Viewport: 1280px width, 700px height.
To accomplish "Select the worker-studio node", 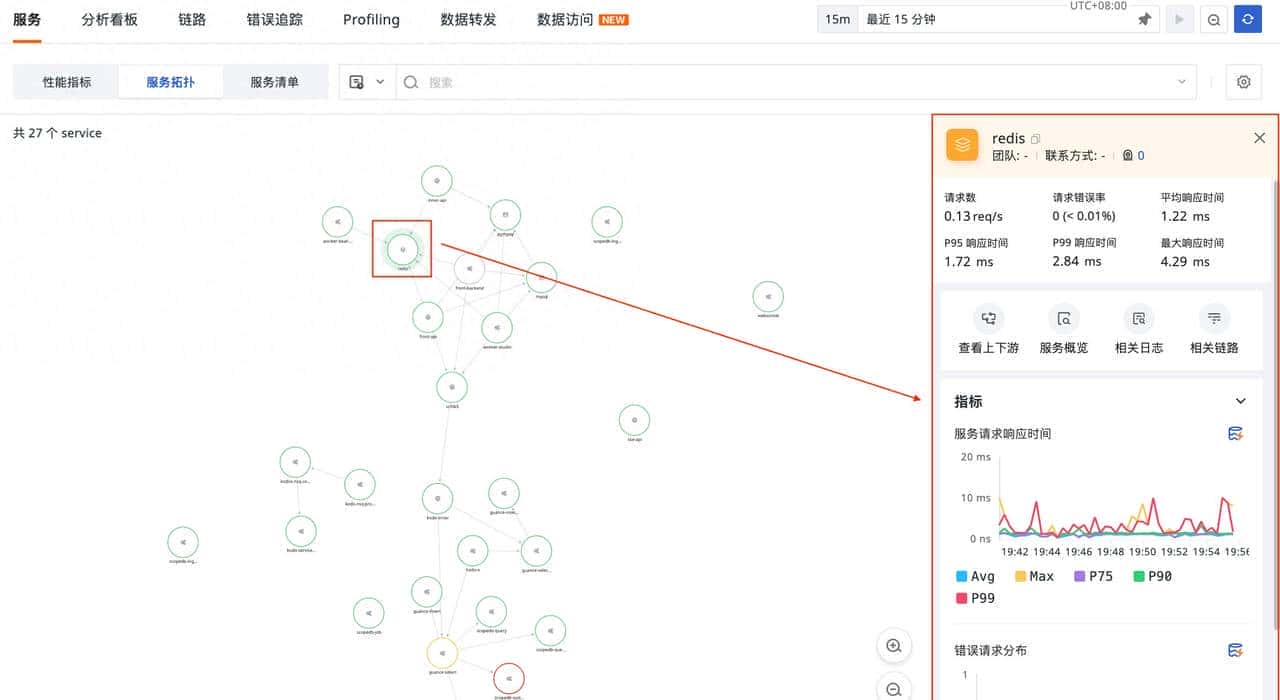I will pos(497,328).
